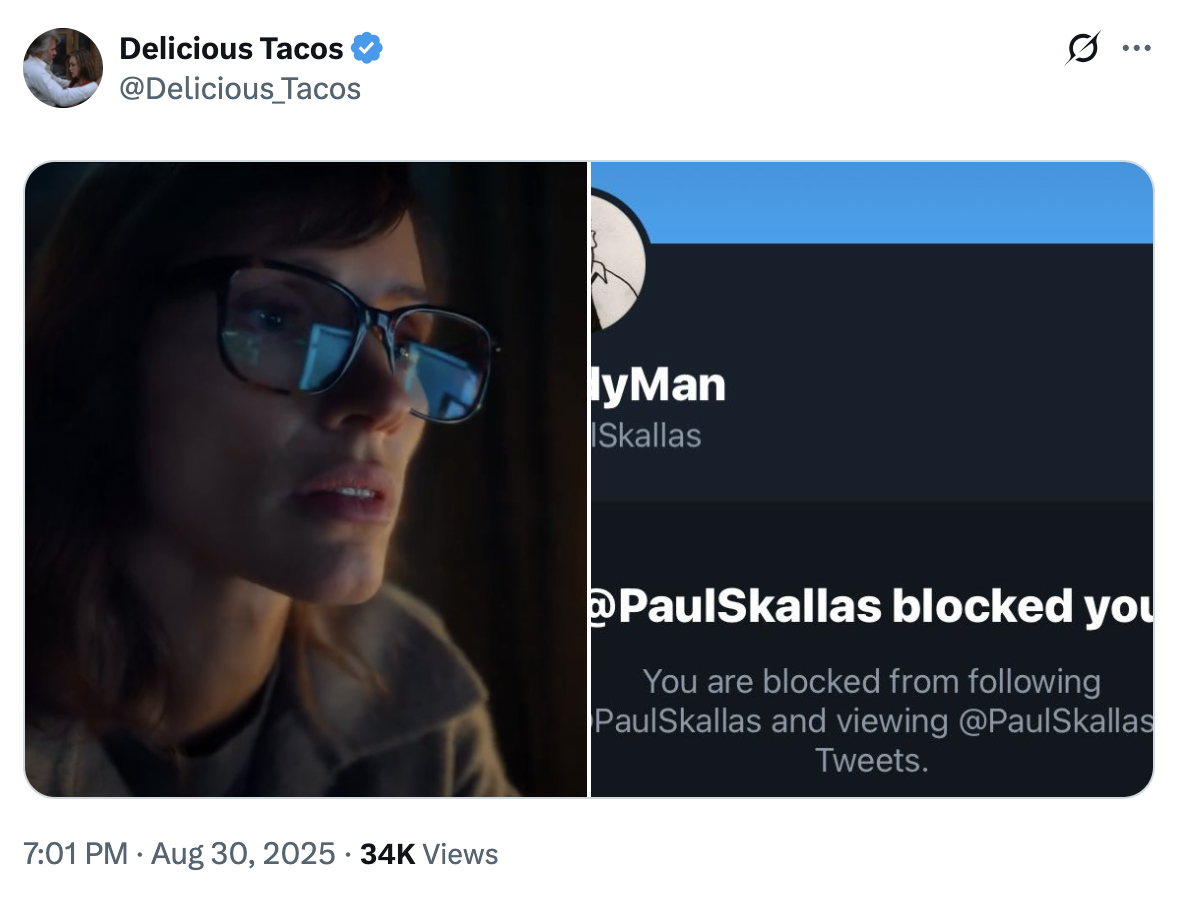1178x904 pixels.
Task: Click the 7:01 PM timestamp
Action: click(x=76, y=854)
